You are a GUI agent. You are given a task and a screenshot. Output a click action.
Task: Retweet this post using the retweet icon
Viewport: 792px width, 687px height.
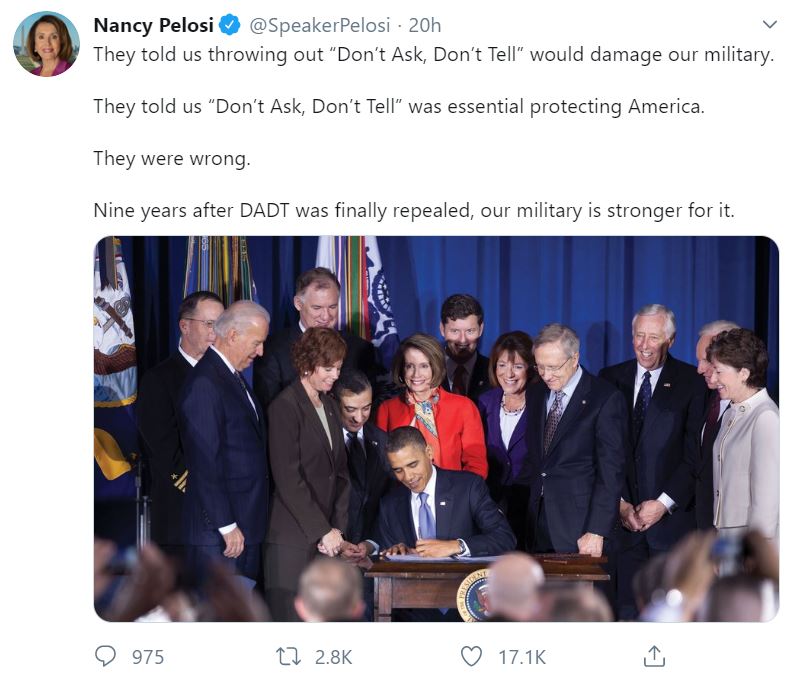[288, 656]
